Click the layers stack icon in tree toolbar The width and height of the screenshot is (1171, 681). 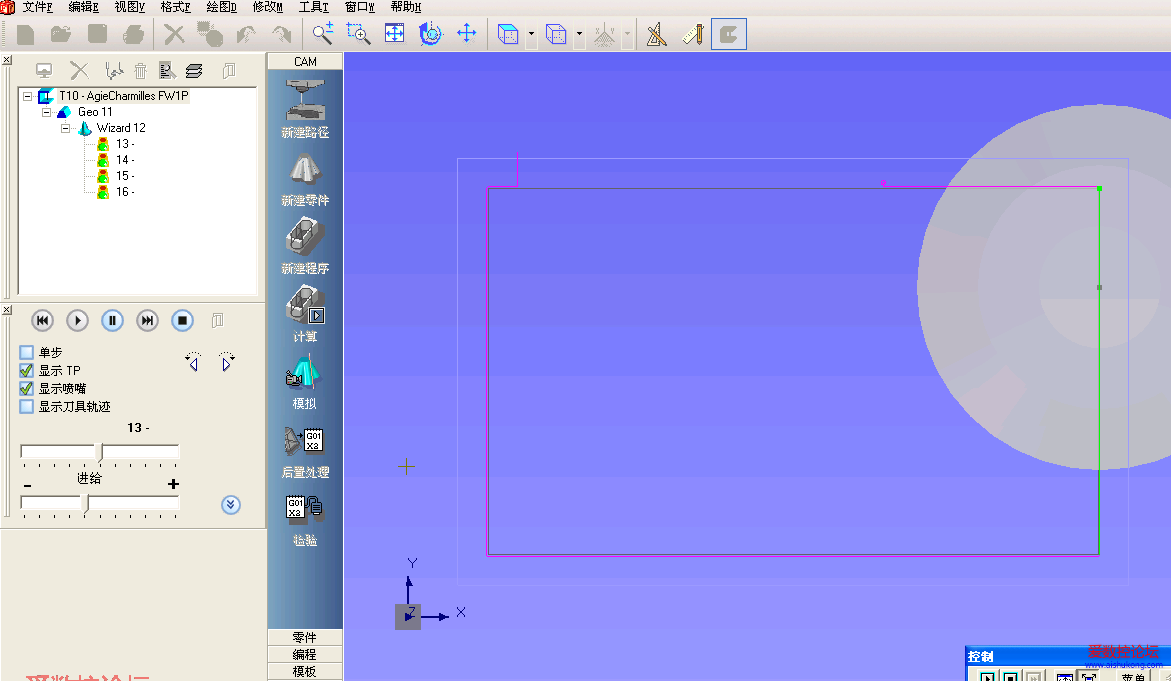click(x=194, y=71)
